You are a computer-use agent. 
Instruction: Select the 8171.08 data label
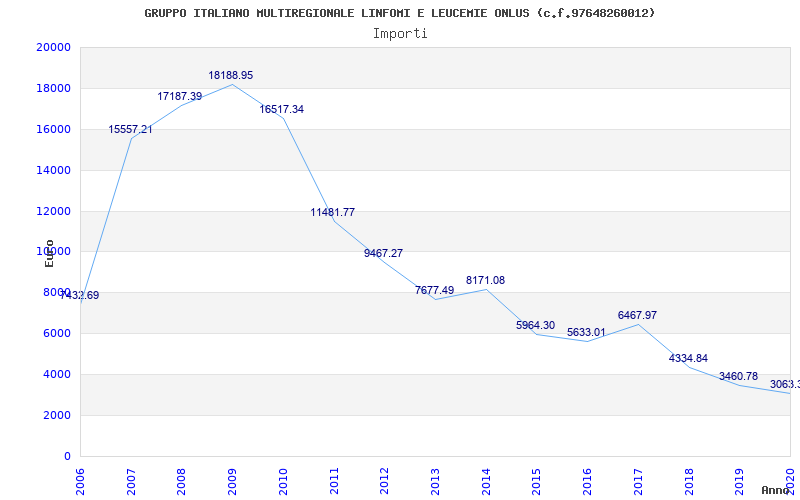[486, 281]
